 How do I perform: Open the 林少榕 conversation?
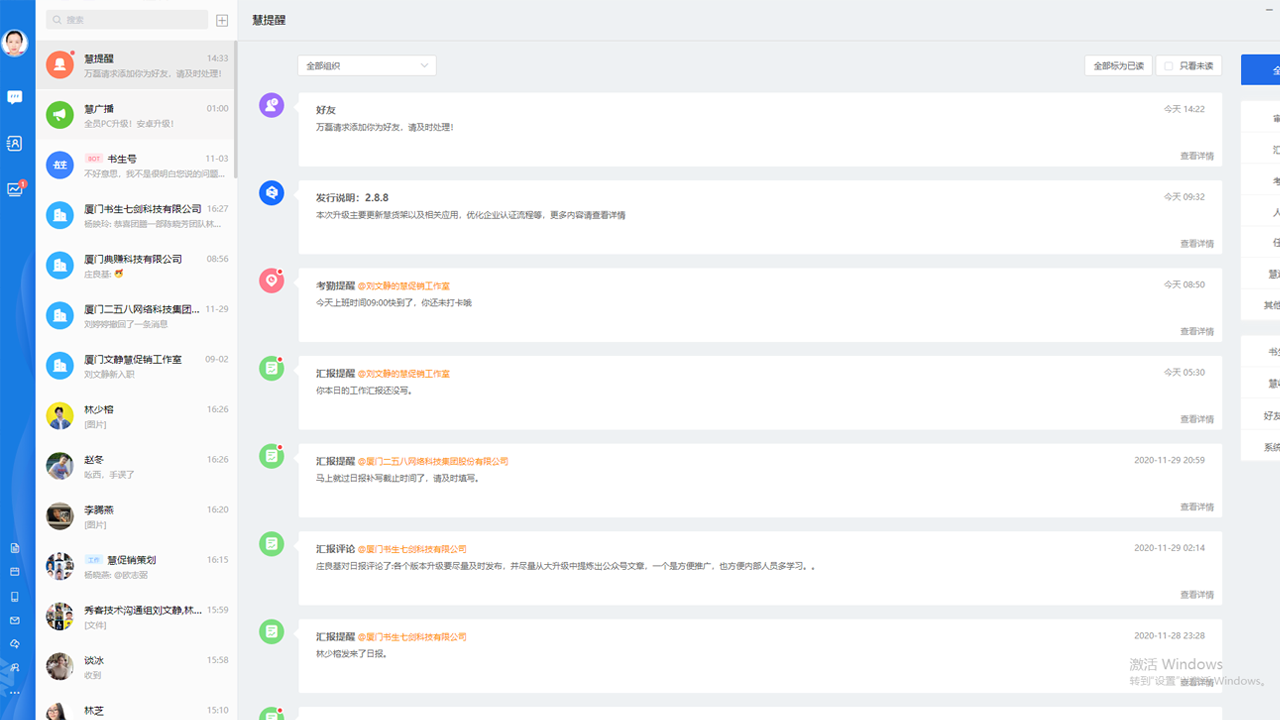coord(137,416)
